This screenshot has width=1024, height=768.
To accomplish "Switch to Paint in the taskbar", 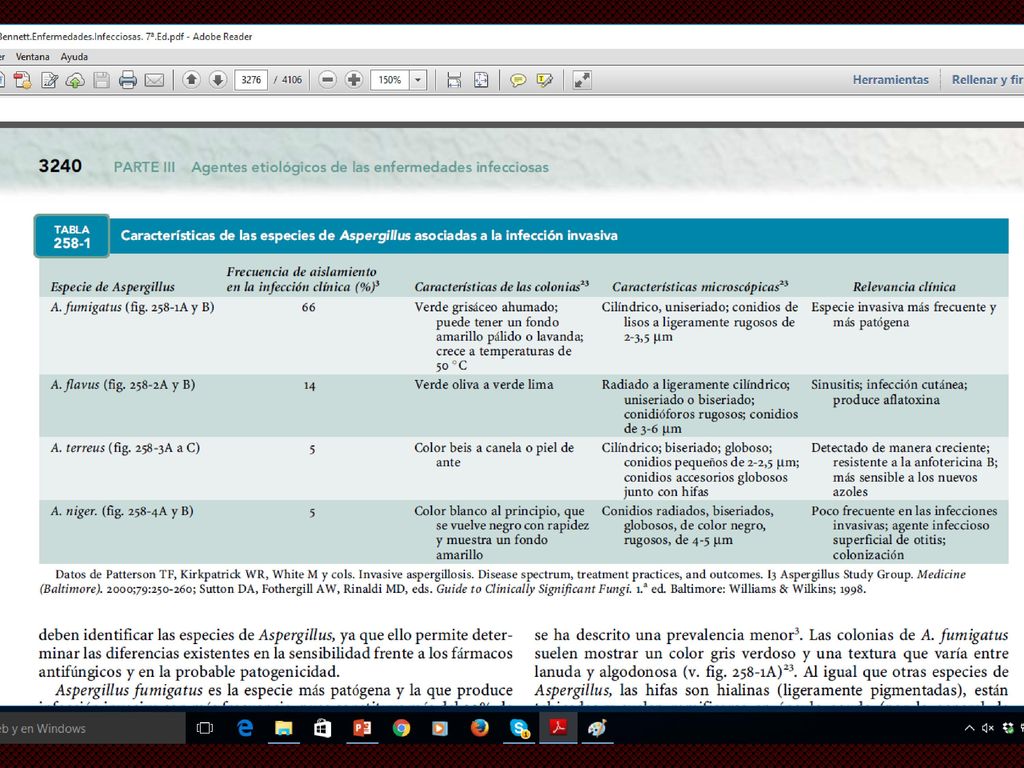I will (x=597, y=728).
